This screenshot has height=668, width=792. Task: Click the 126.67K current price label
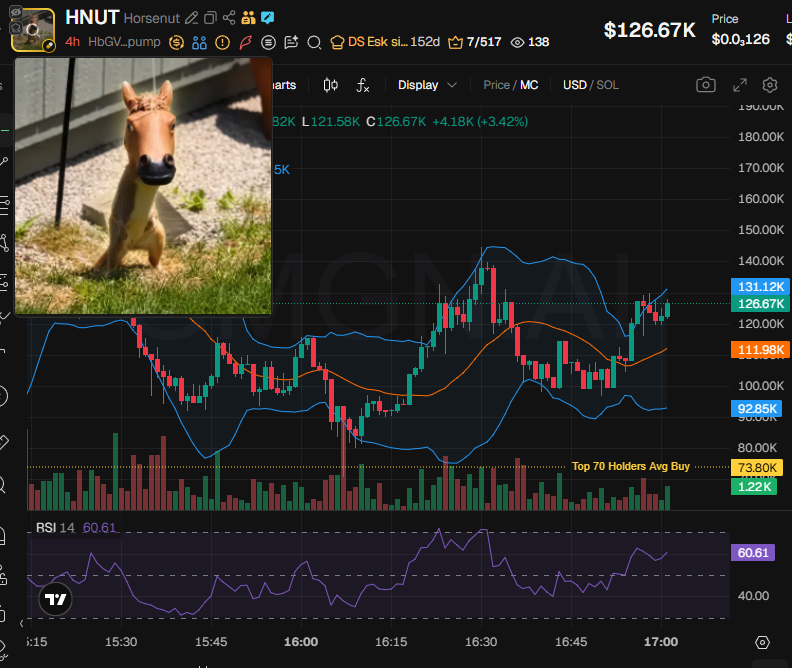pyautogui.click(x=760, y=304)
